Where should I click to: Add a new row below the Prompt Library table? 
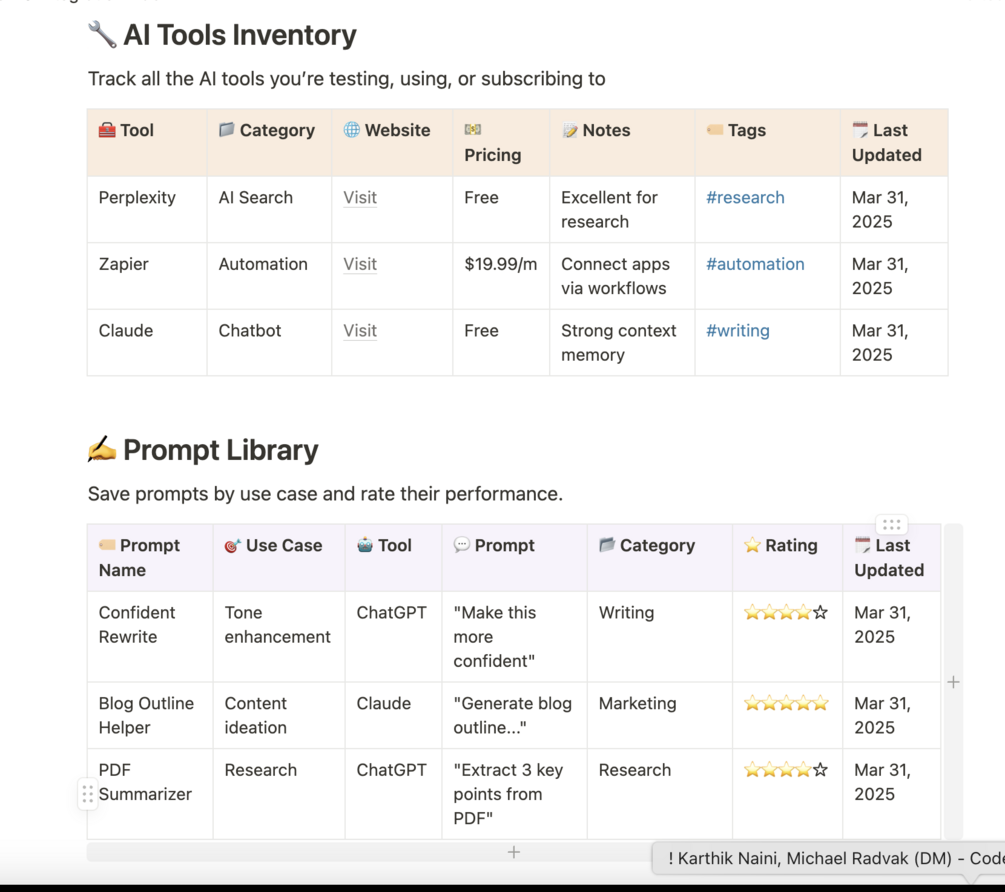coord(513,852)
